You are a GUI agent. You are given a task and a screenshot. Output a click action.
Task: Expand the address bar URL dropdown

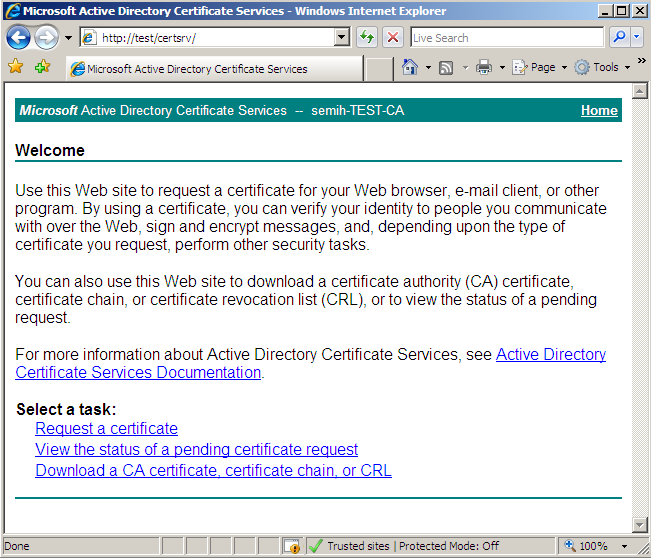tap(342, 38)
